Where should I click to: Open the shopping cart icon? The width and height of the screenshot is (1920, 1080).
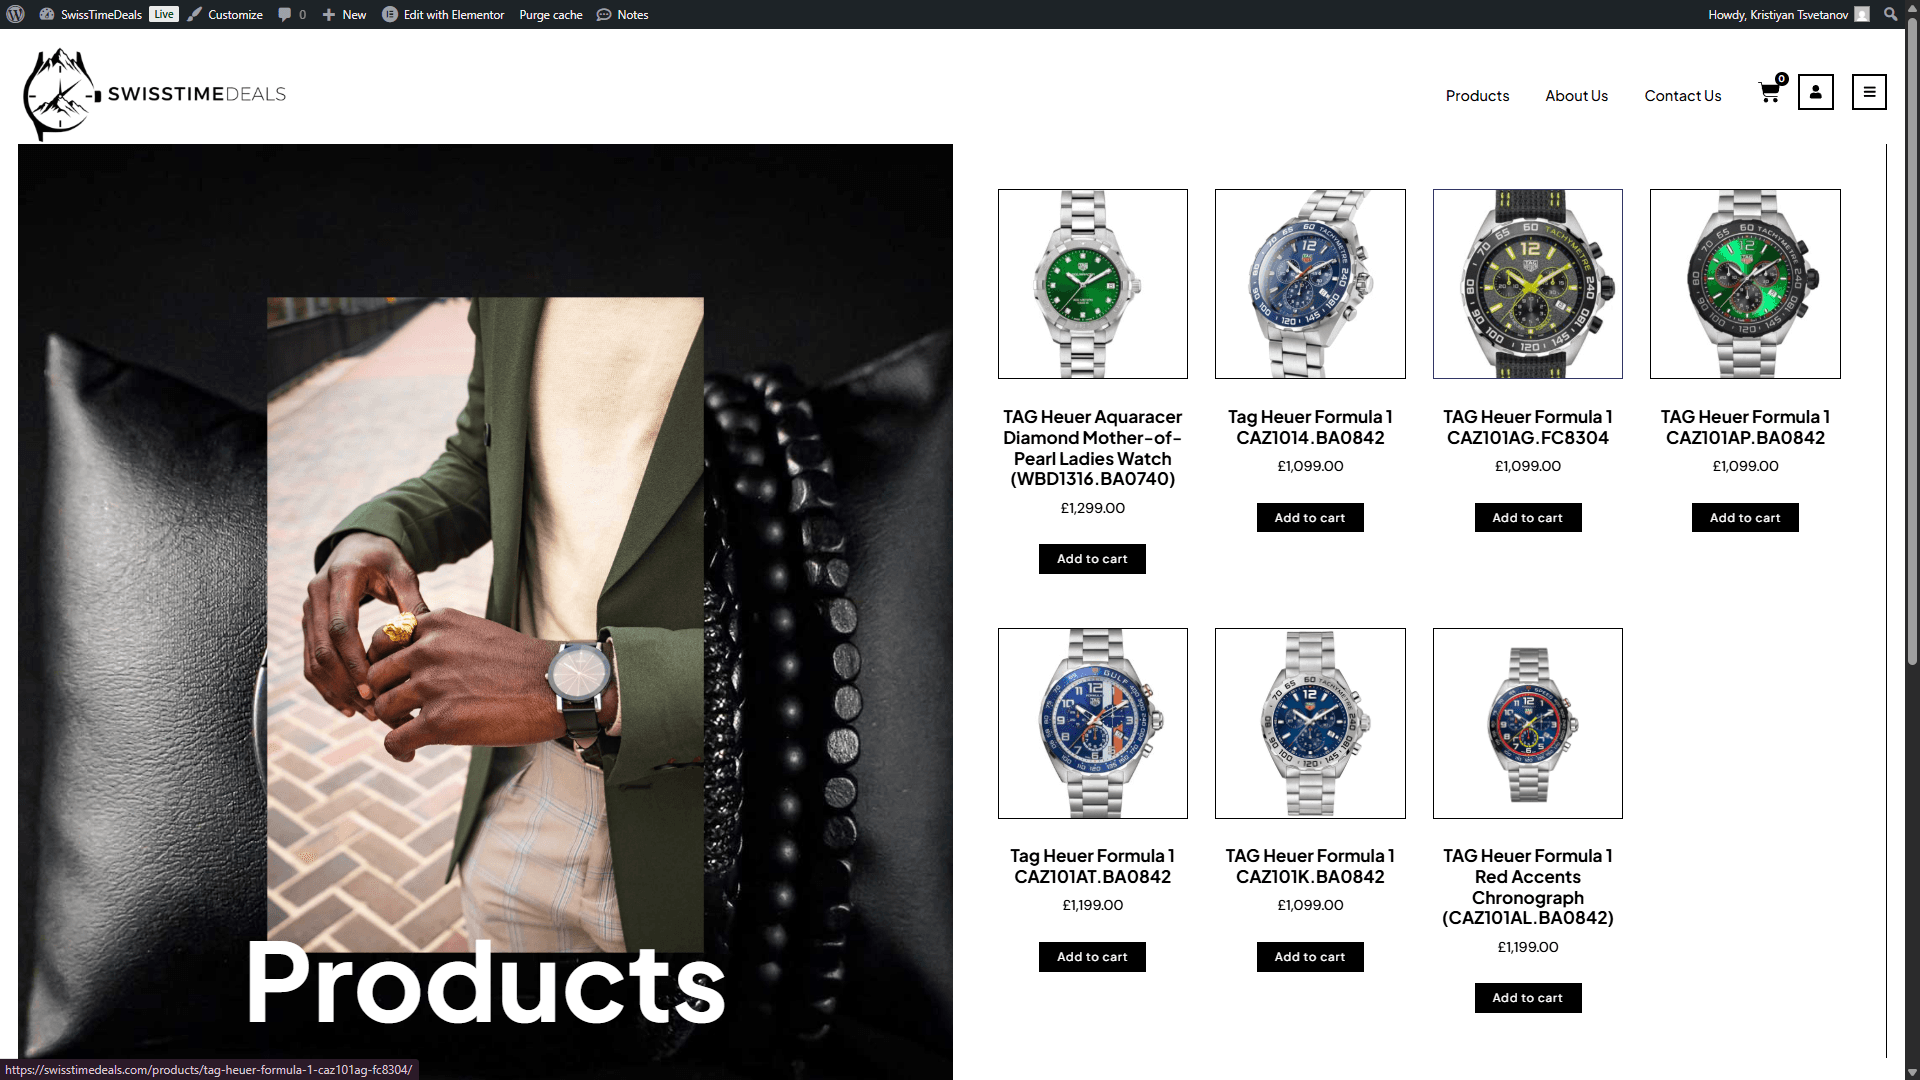(x=1770, y=92)
